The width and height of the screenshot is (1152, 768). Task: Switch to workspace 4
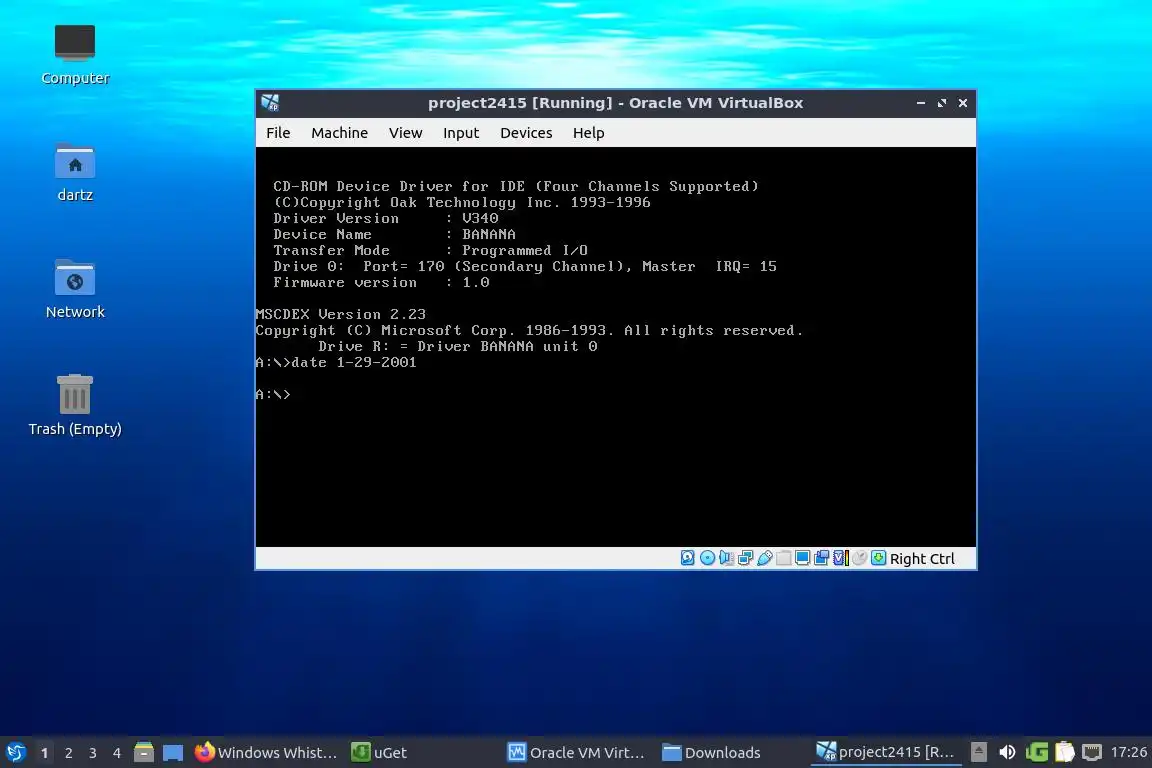pyautogui.click(x=117, y=753)
